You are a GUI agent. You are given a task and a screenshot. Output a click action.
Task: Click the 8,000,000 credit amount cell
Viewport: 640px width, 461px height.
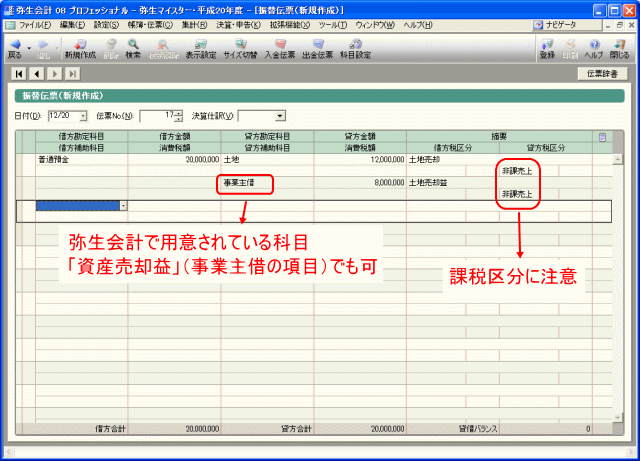[360, 183]
